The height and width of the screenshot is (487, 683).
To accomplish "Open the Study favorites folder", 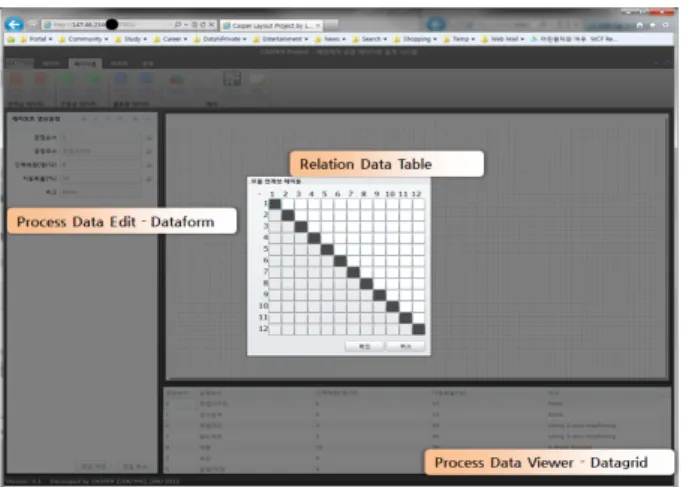I will pyautogui.click(x=131, y=39).
